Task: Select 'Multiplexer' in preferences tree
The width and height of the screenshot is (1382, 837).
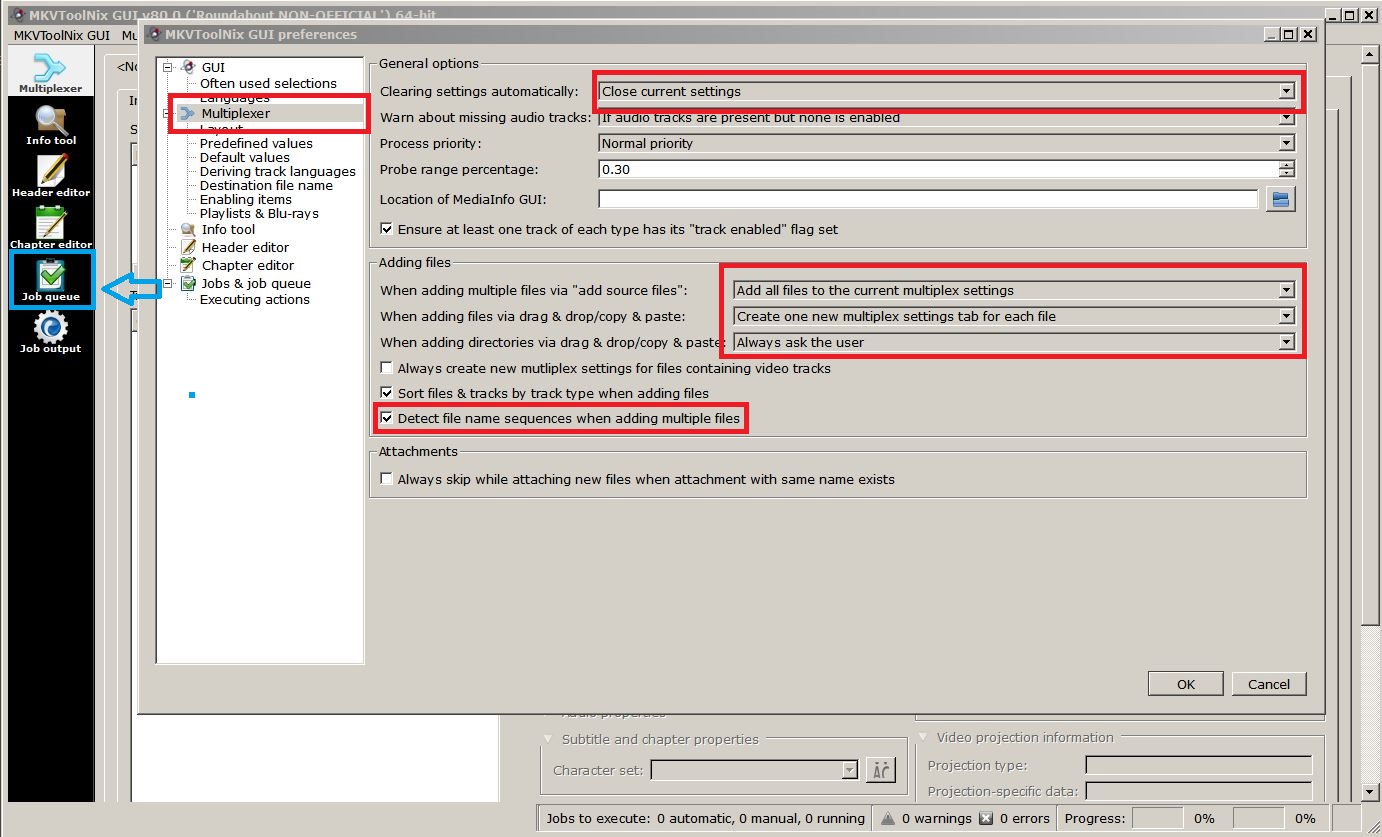Action: click(236, 113)
